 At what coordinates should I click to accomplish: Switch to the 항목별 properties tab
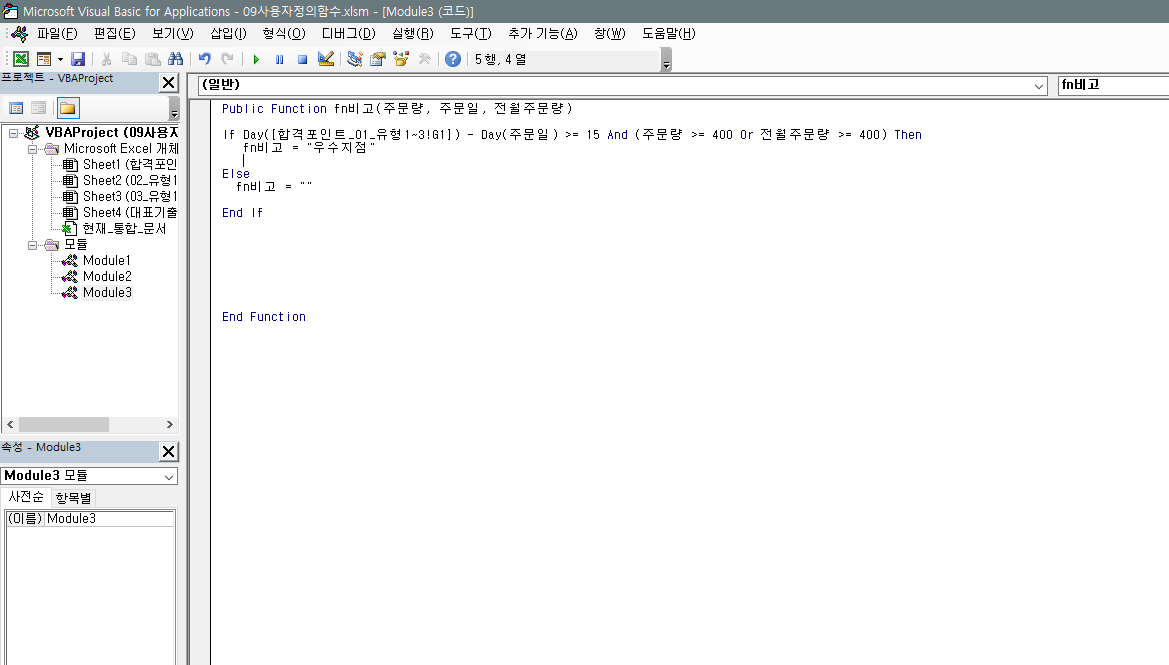click(x=73, y=497)
